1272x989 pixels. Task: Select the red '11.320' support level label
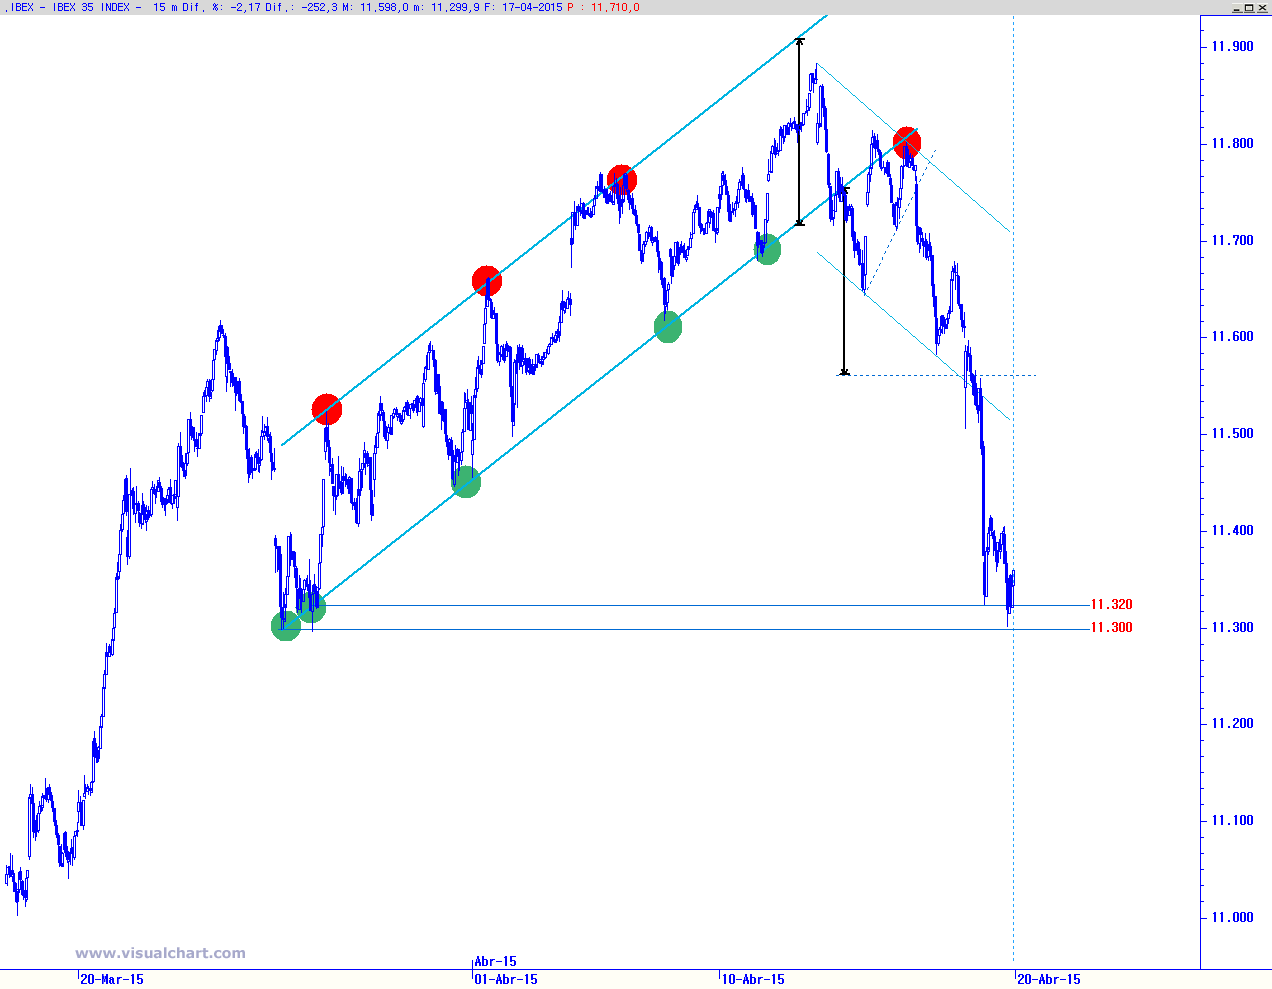click(x=1111, y=604)
